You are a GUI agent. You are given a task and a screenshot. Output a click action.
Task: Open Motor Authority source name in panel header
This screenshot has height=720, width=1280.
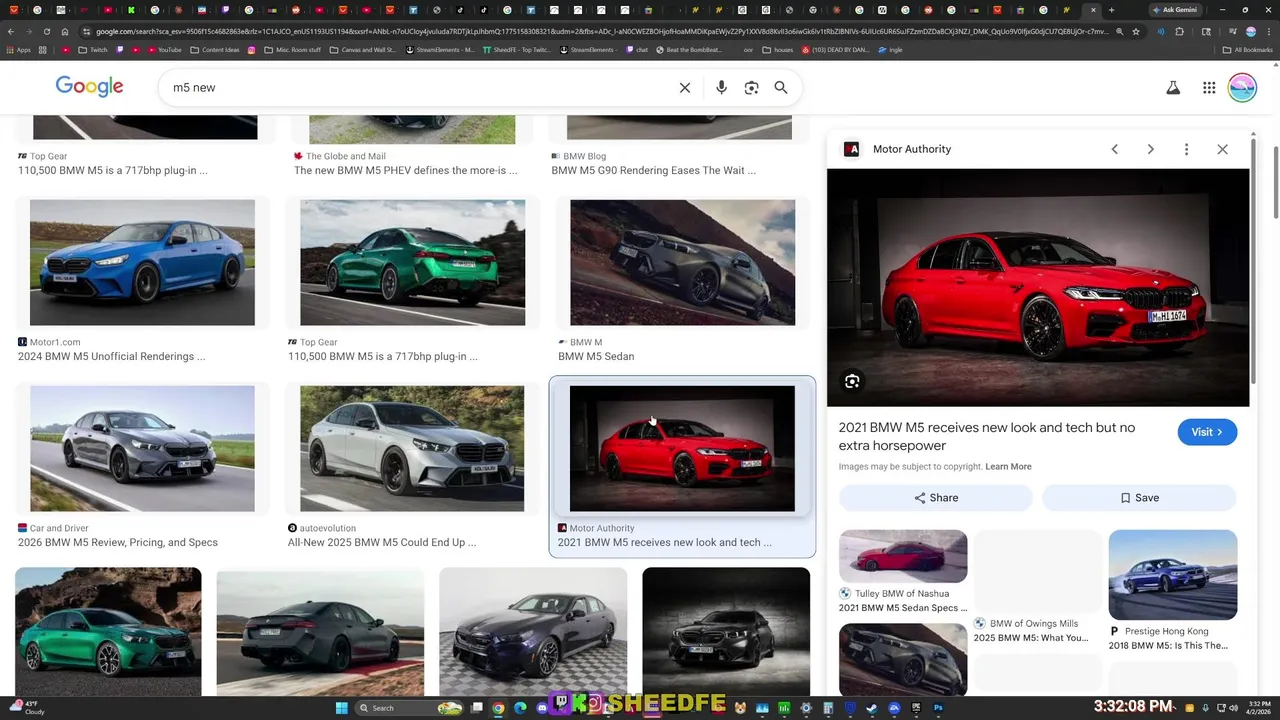(911, 149)
